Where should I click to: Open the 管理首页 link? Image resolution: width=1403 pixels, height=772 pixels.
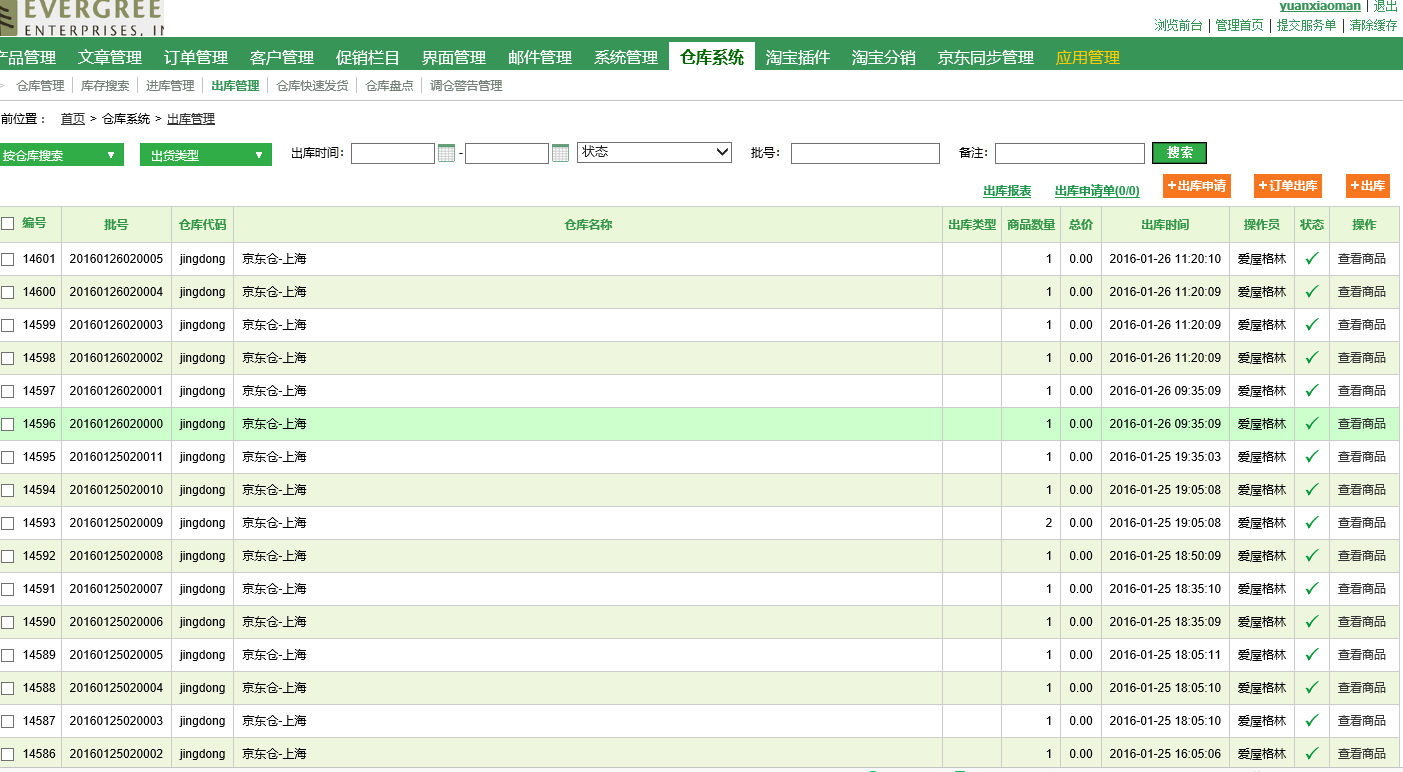1239,25
